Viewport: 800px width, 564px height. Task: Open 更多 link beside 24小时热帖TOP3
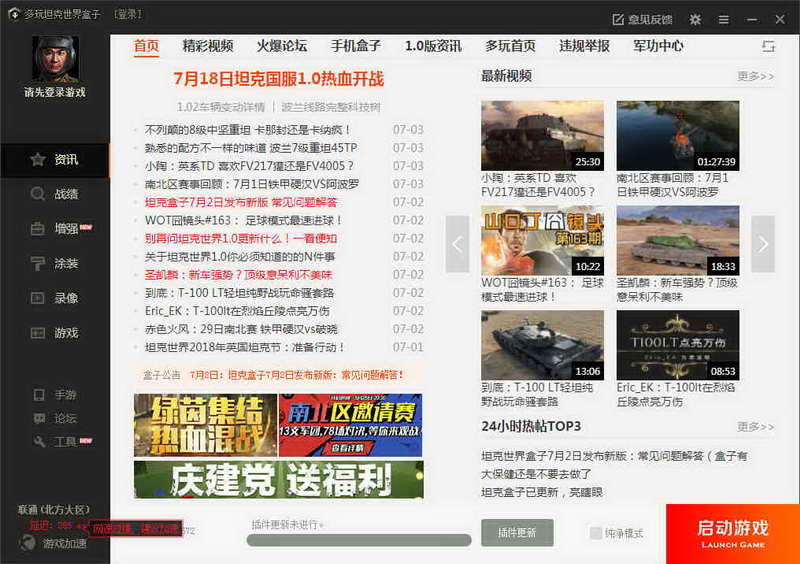[756, 427]
